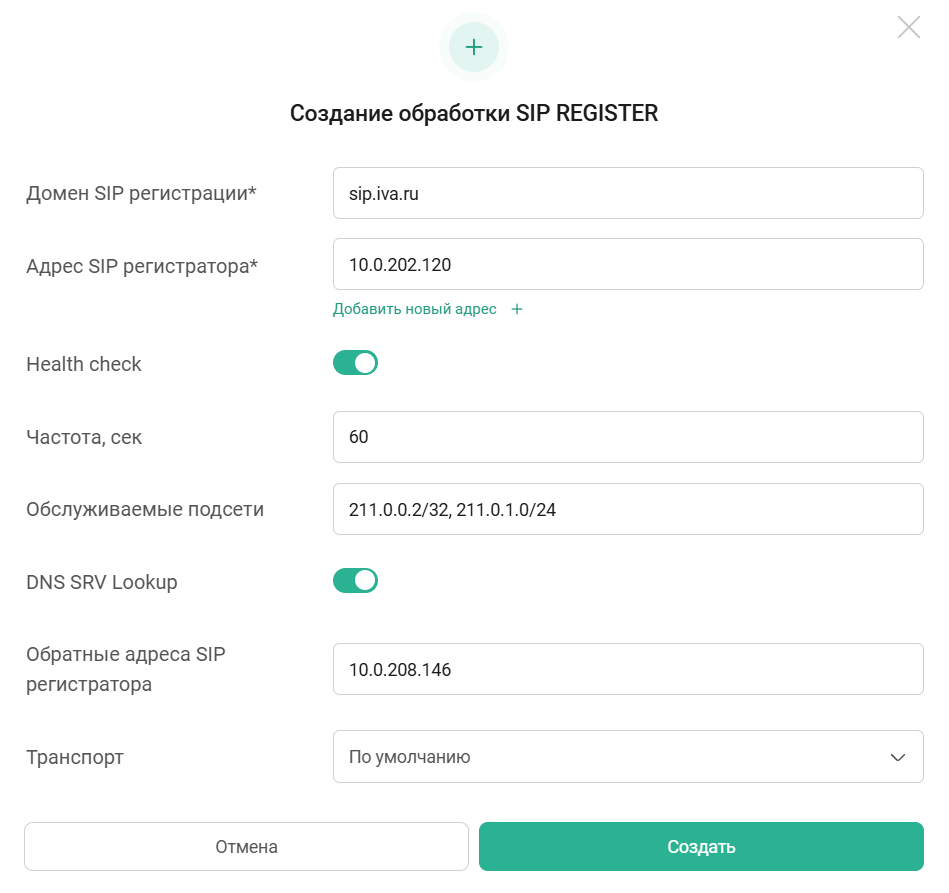Click the Транспорт label text
The image size is (949, 893).
point(75,757)
